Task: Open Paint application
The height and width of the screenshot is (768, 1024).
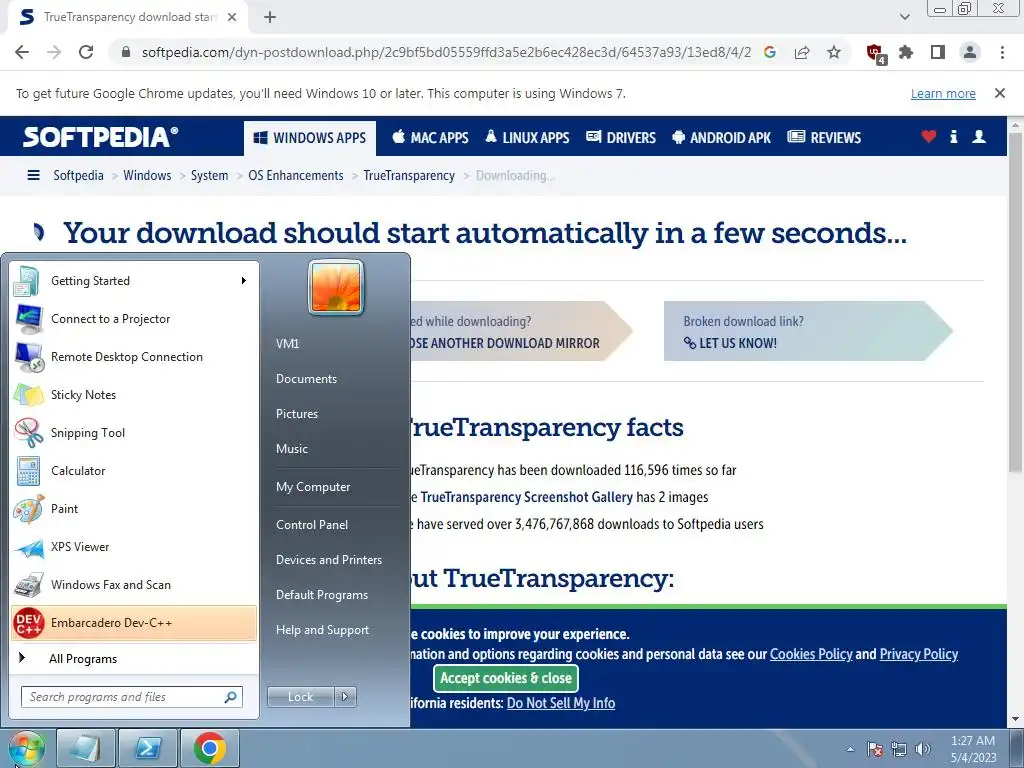Action: 134,508
